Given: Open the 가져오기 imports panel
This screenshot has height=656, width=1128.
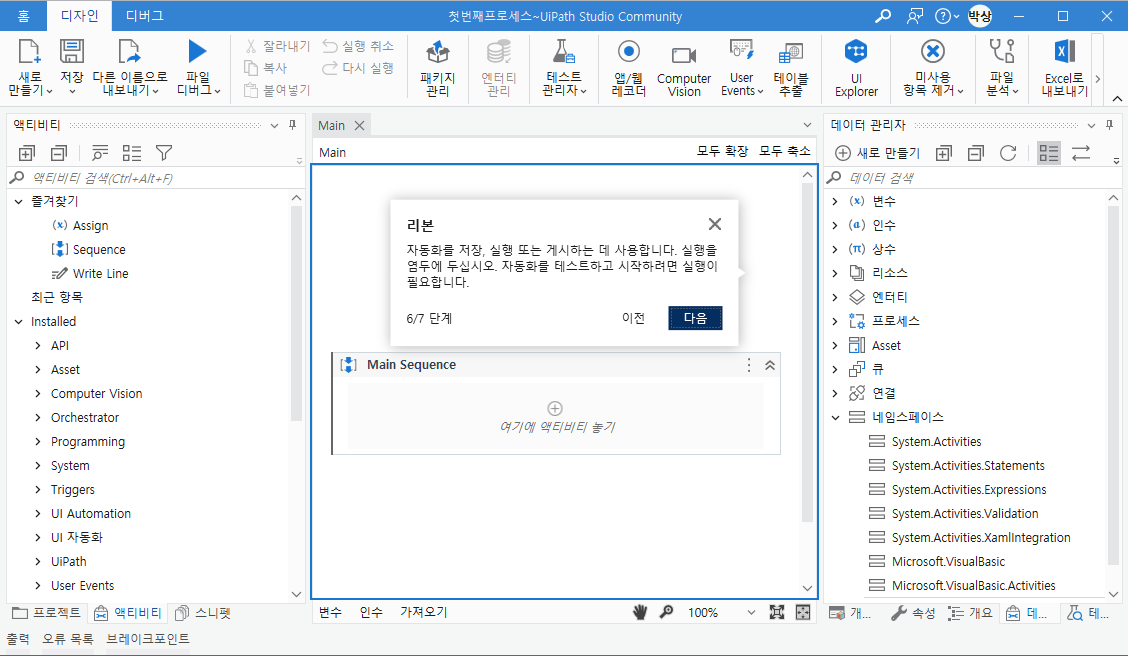Looking at the screenshot, I should point(424,612).
